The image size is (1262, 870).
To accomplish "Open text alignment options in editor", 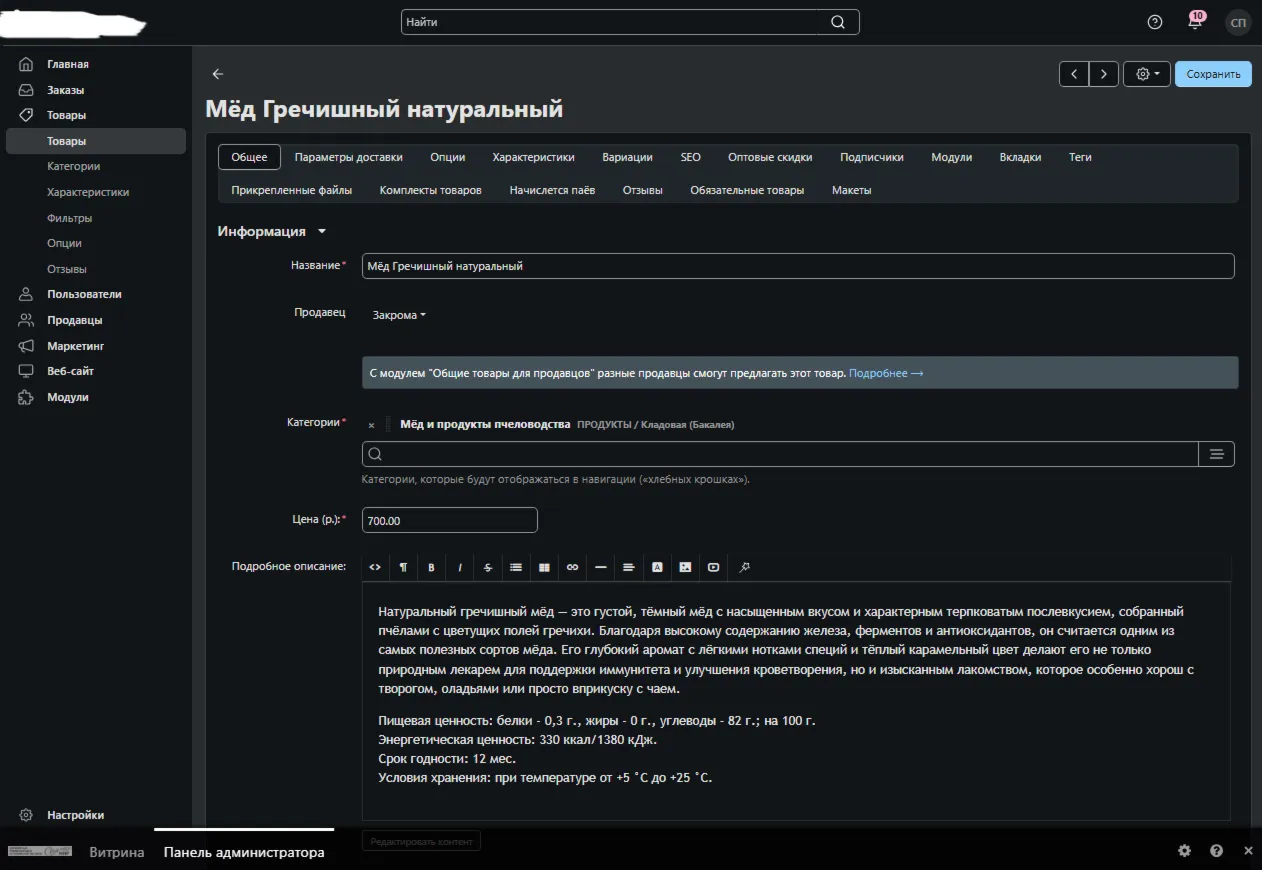I will pos(628,567).
